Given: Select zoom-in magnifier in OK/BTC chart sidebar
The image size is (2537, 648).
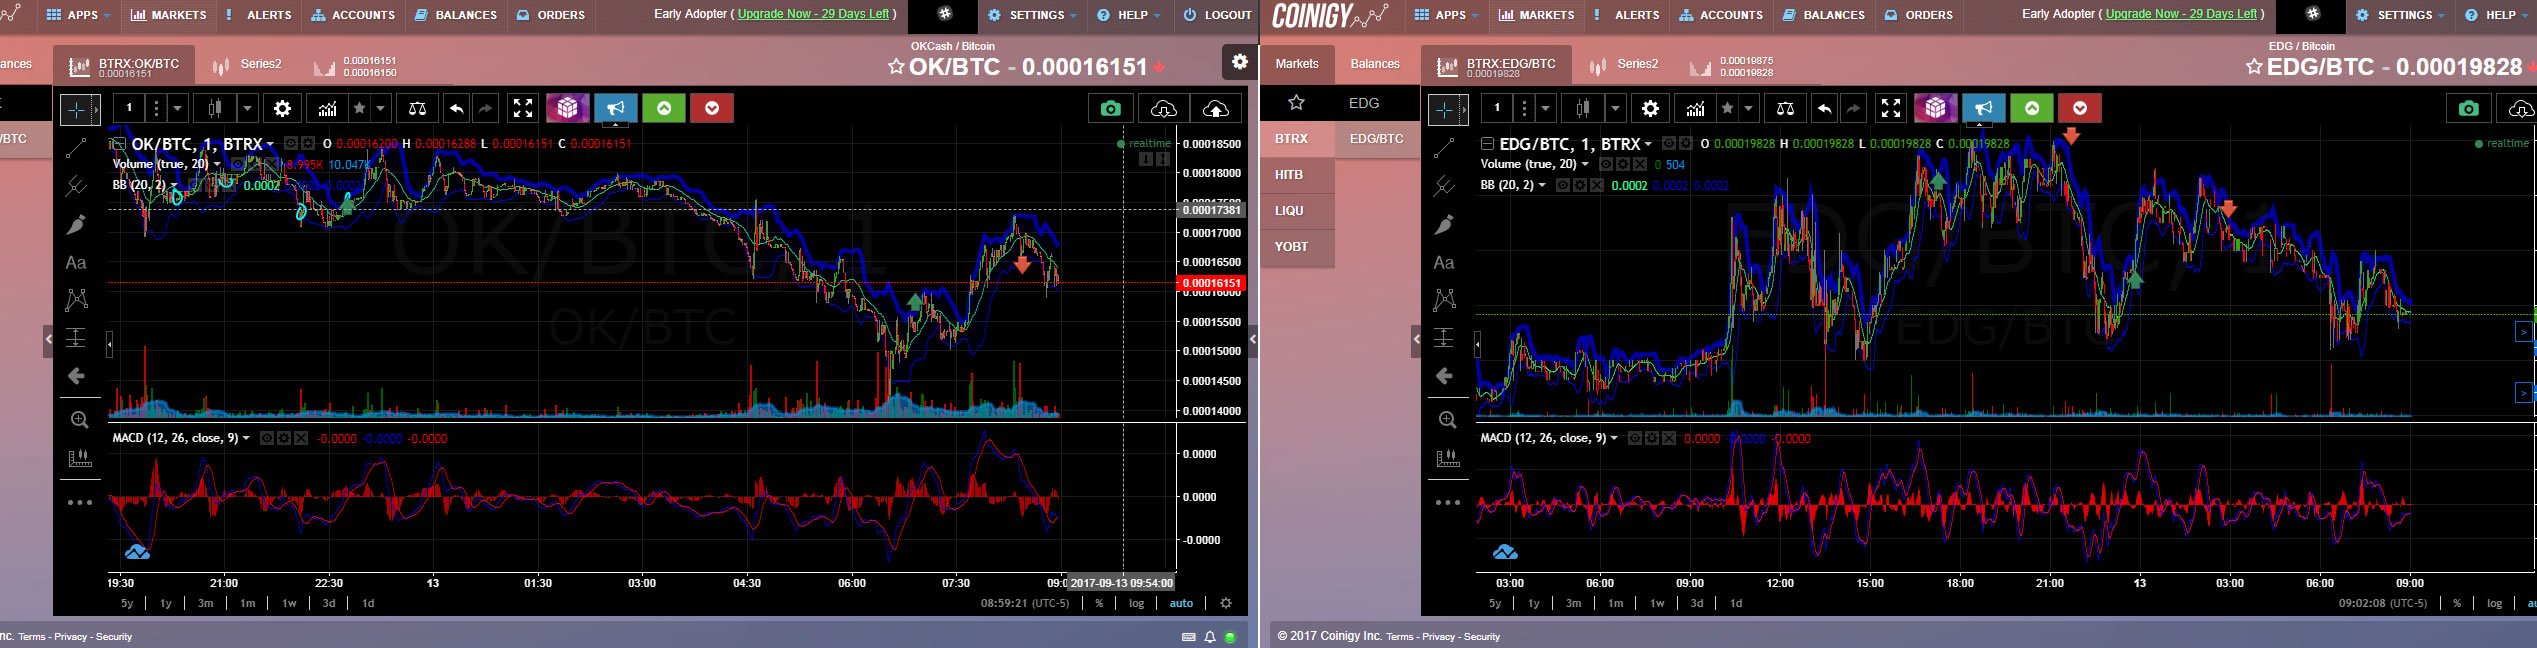Looking at the screenshot, I should click(79, 420).
